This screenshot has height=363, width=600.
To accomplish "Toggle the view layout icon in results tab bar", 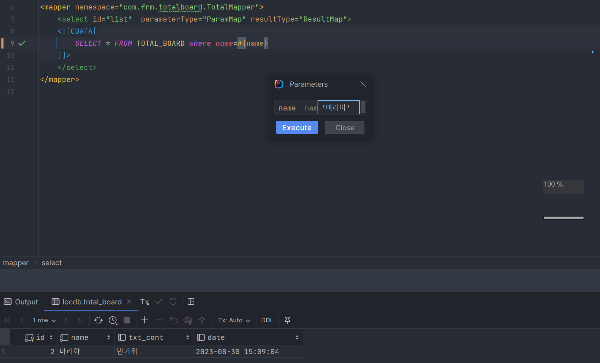I will [x=191, y=302].
